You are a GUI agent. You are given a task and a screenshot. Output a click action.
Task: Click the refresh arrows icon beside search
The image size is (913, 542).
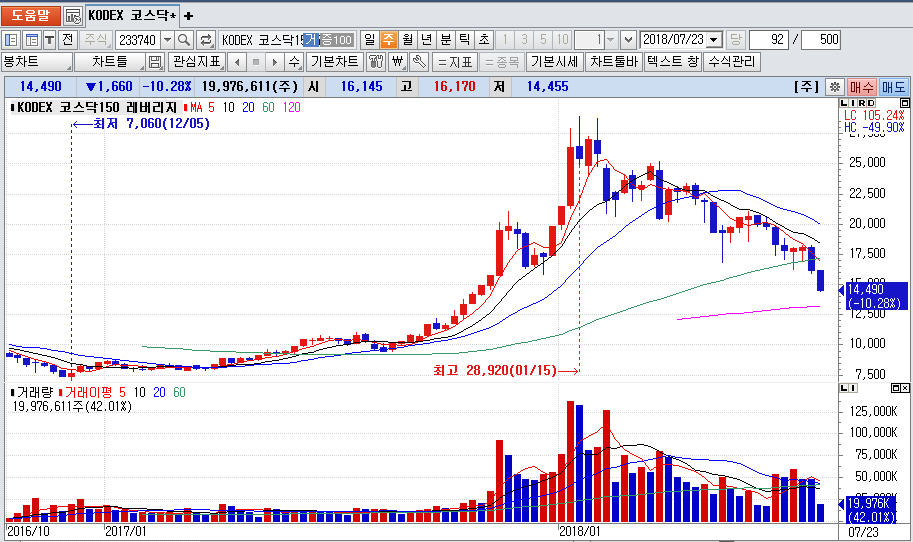[206, 40]
